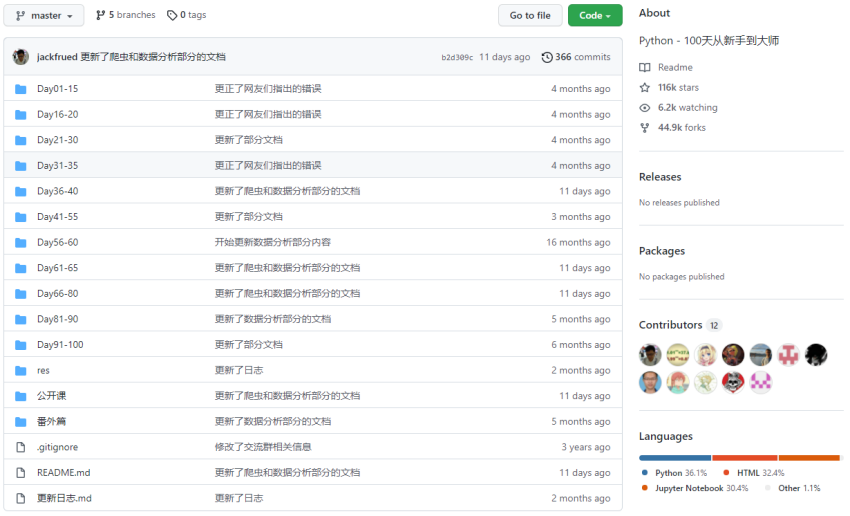Click the Day01-15 folder icon
Viewport: 850px width, 516px height.
(x=21, y=89)
